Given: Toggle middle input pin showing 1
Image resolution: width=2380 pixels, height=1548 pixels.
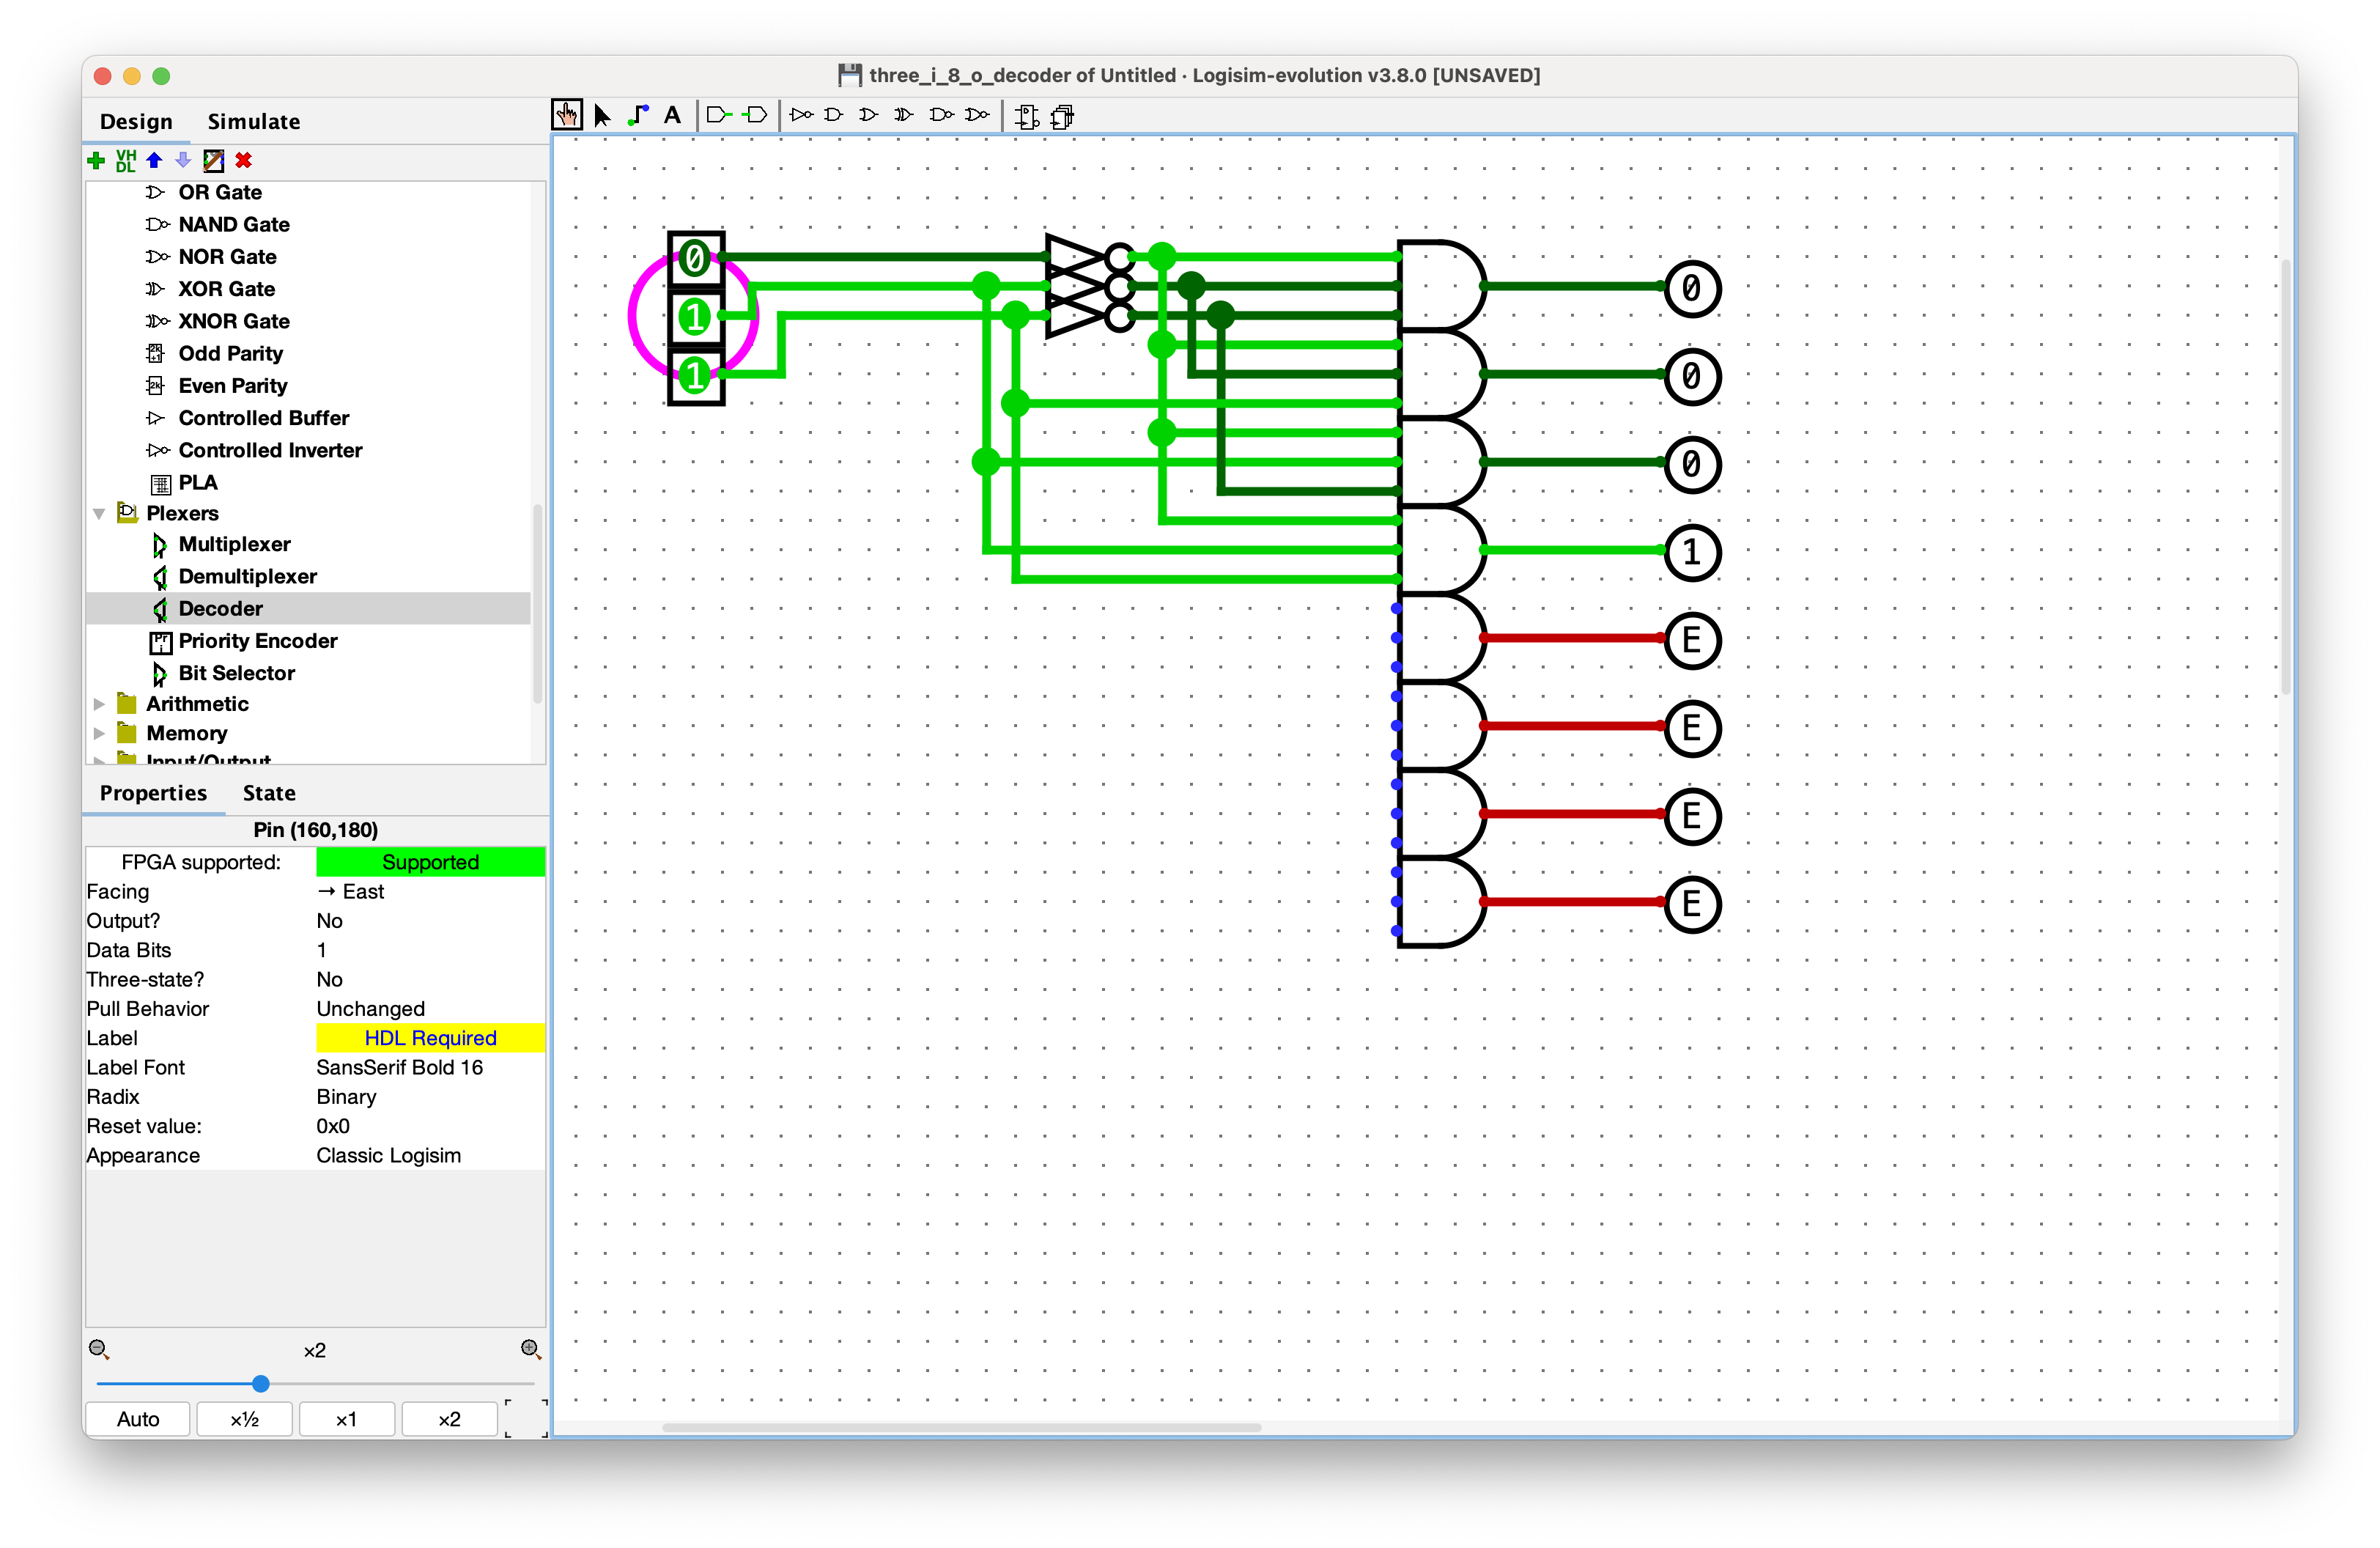Looking at the screenshot, I should tap(695, 318).
